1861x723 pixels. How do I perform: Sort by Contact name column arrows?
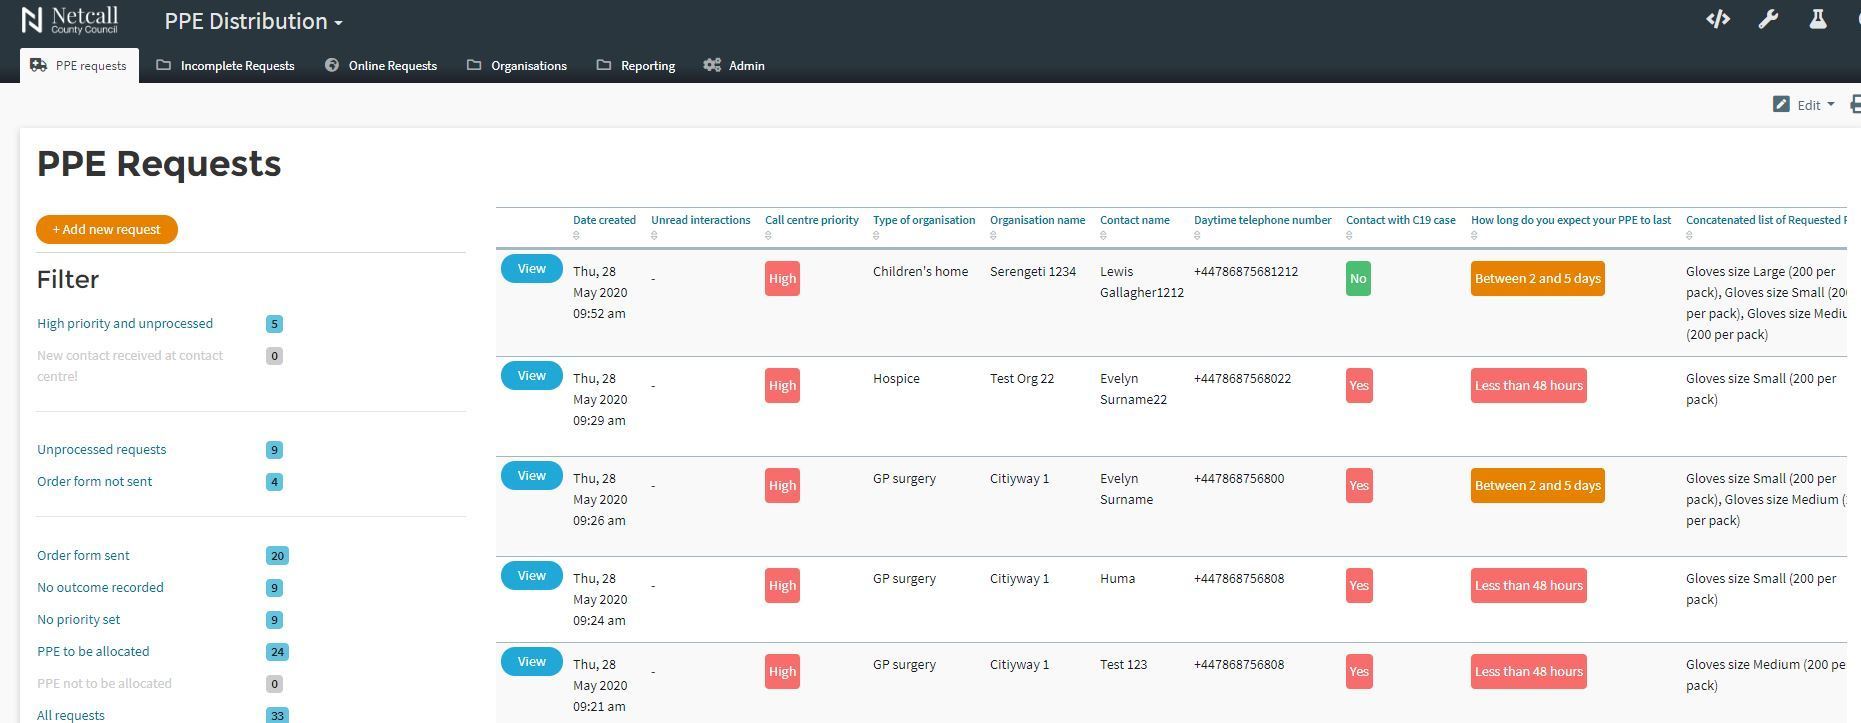point(1103,236)
